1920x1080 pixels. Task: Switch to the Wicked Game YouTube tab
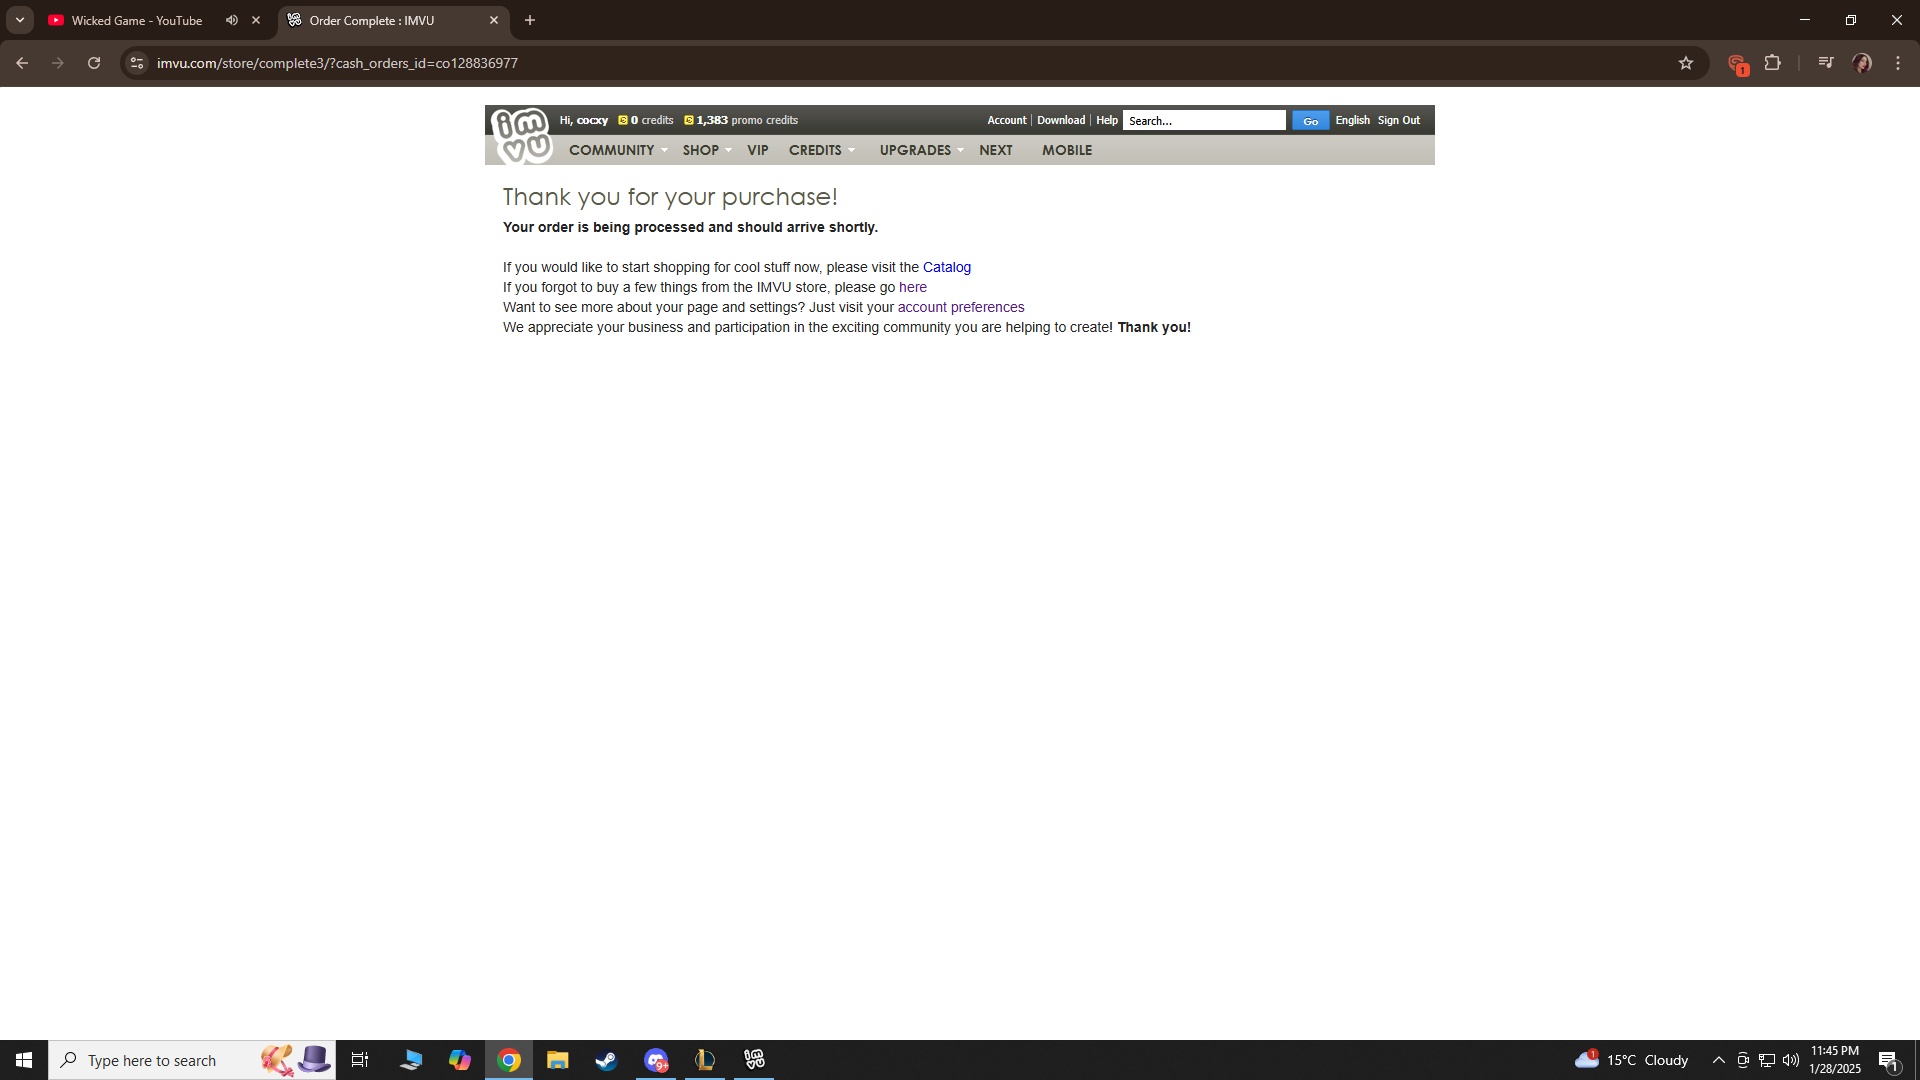[x=137, y=20]
